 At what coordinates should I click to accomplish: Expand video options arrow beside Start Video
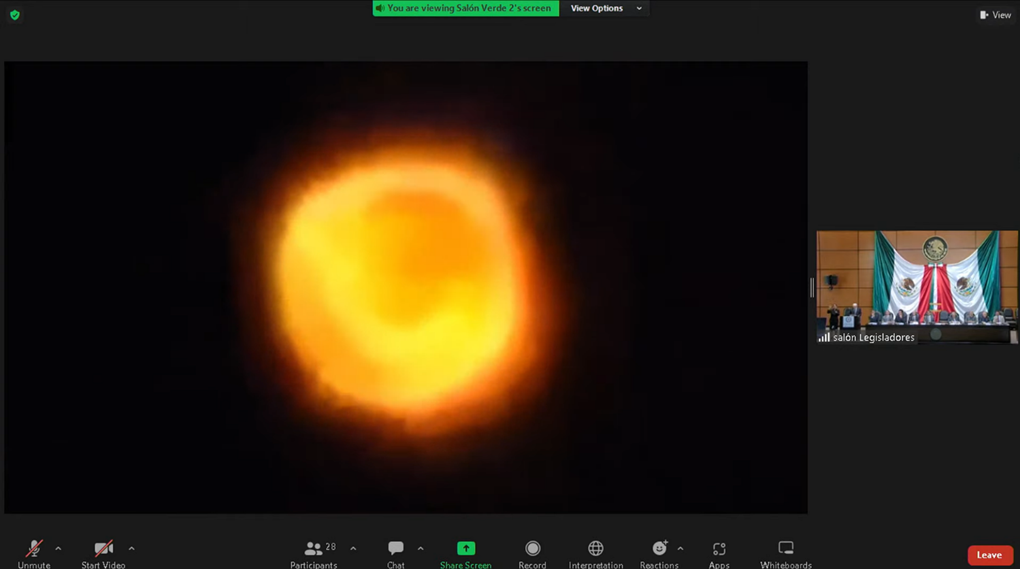[131, 548]
